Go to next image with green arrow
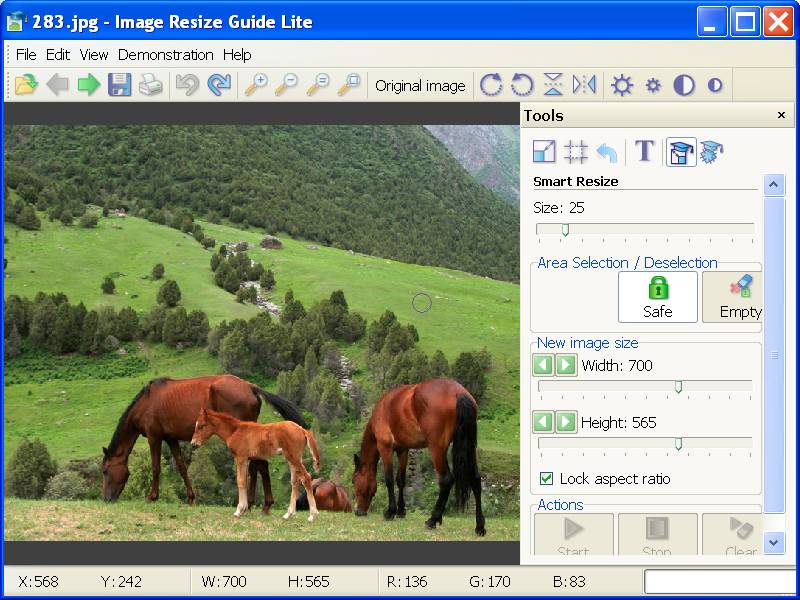This screenshot has height=600, width=800. 89,85
